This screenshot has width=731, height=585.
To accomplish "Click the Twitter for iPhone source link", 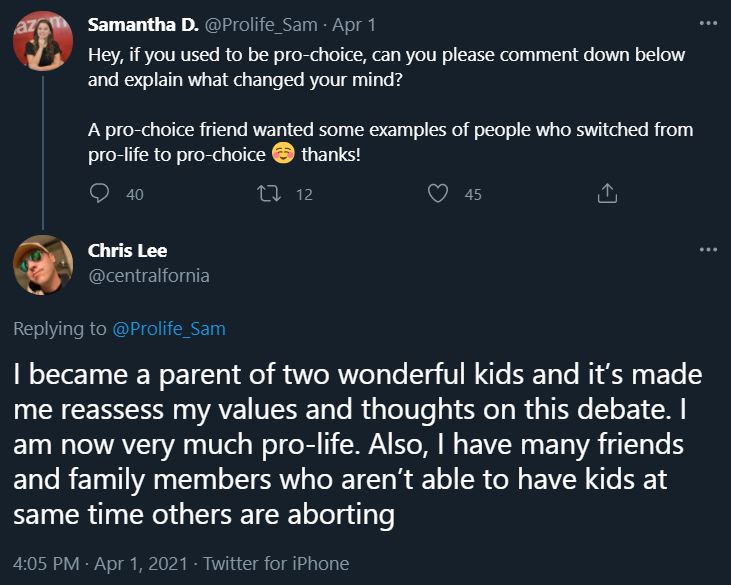I will pos(276,564).
